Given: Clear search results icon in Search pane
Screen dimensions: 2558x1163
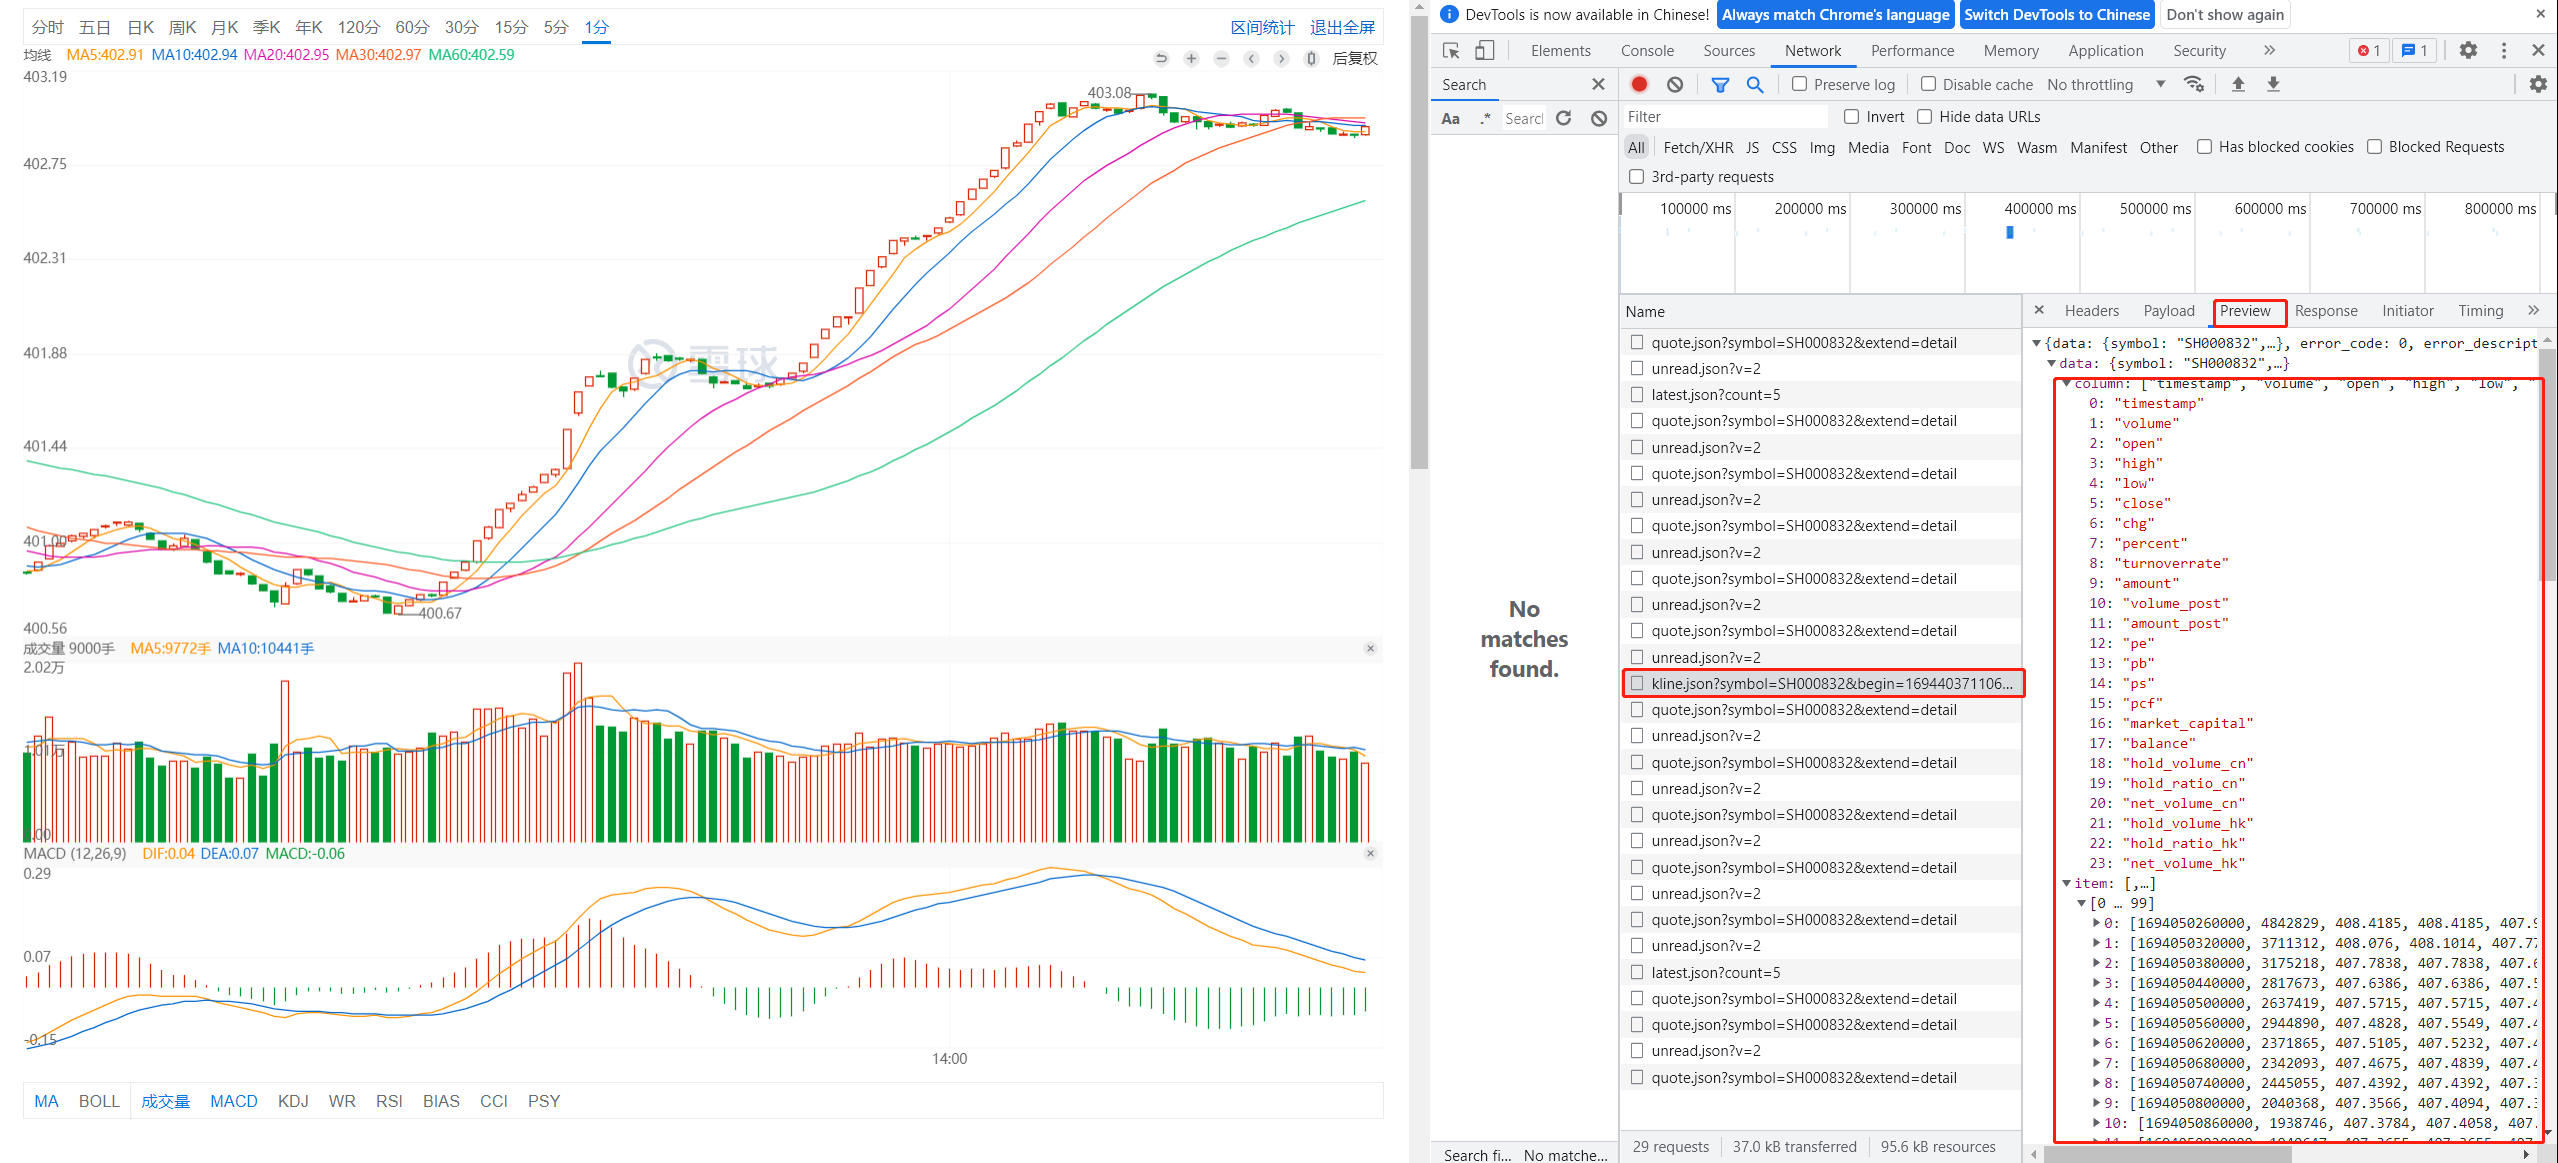Looking at the screenshot, I should pyautogui.click(x=1599, y=118).
